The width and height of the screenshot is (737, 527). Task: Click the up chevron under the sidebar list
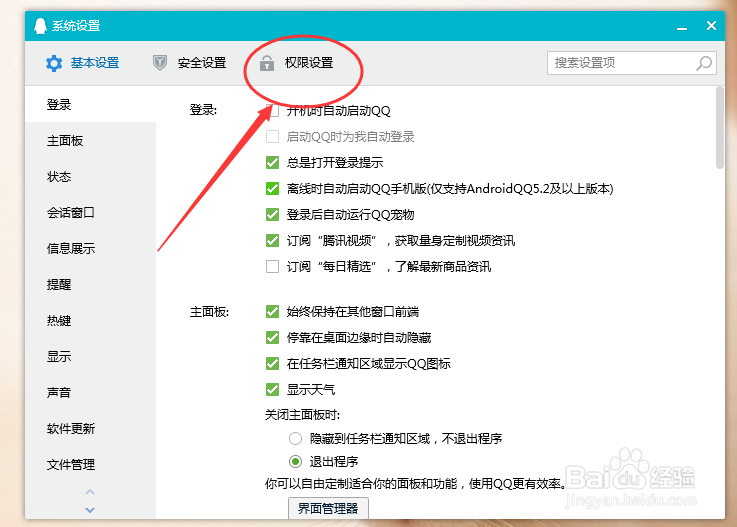[90, 492]
